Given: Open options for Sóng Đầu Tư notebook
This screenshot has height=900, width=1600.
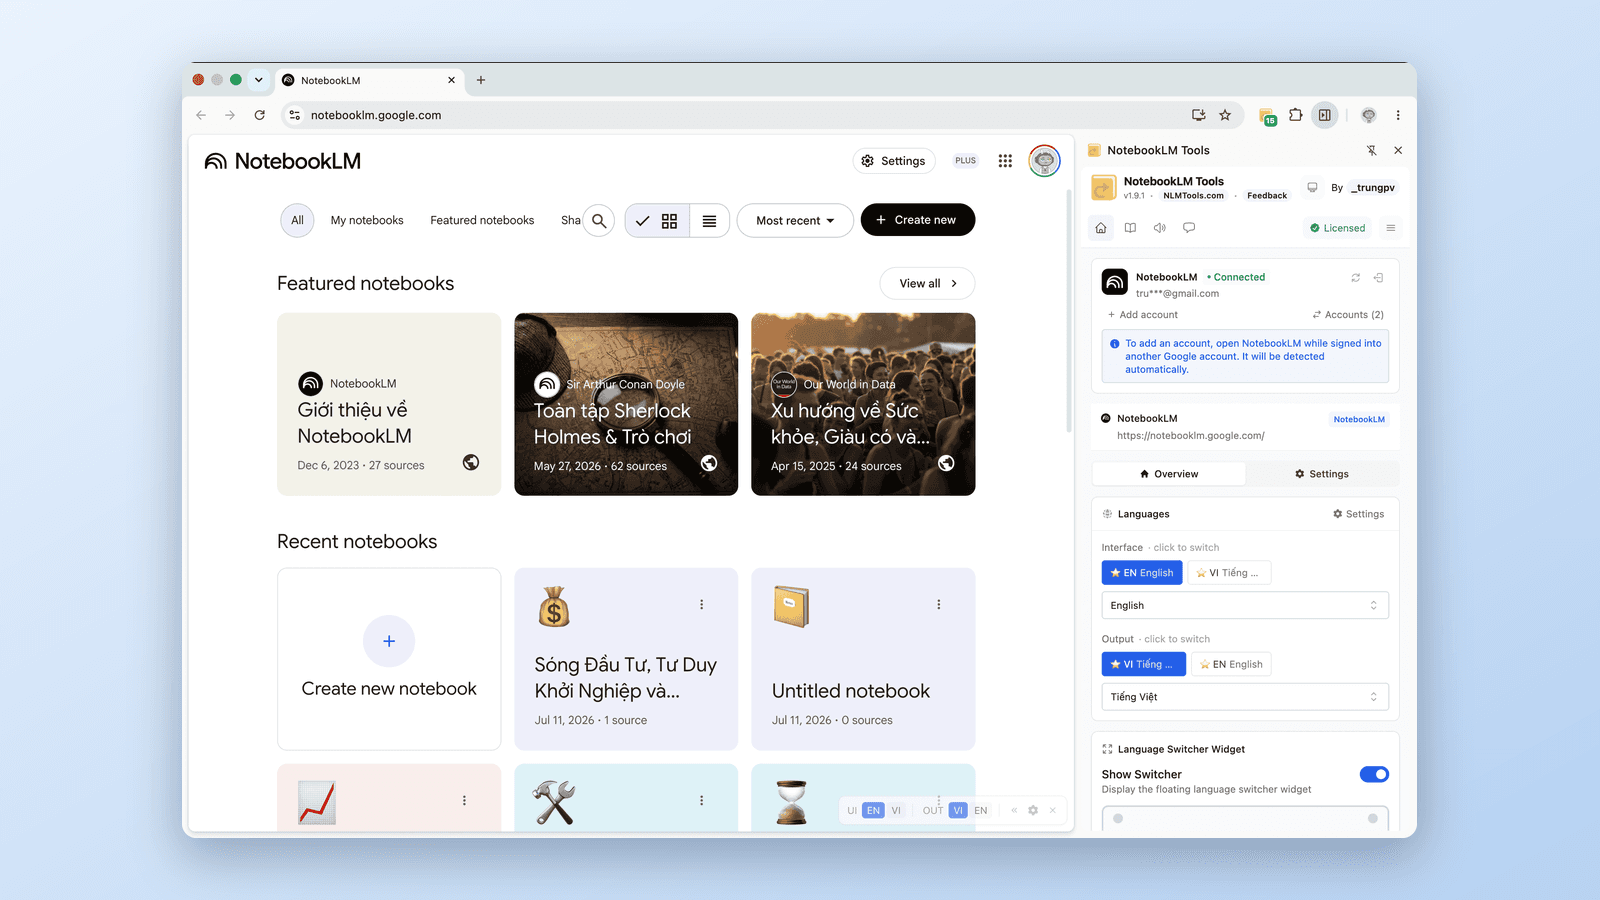Looking at the screenshot, I should tap(702, 605).
